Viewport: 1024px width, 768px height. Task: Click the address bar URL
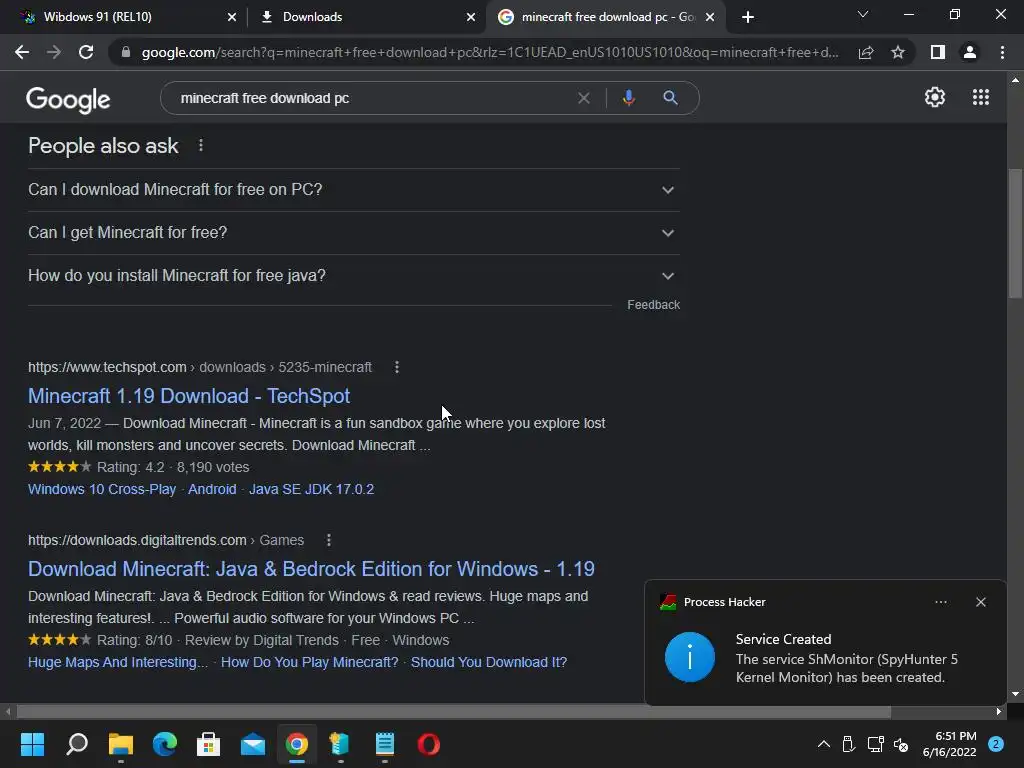click(x=490, y=52)
